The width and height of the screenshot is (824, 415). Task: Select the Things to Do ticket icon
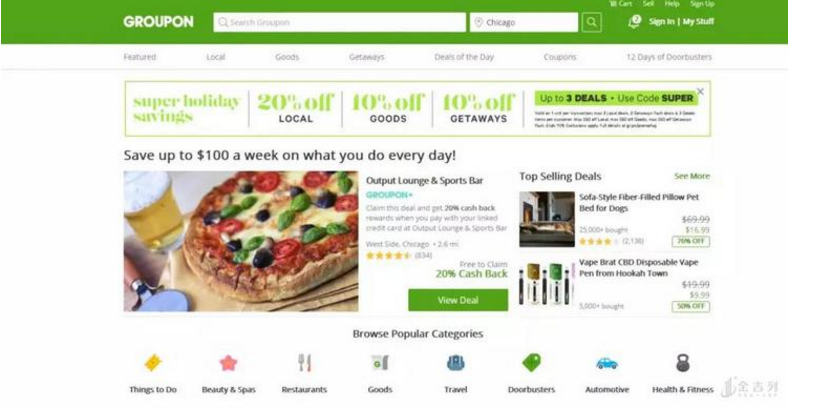[x=153, y=362]
